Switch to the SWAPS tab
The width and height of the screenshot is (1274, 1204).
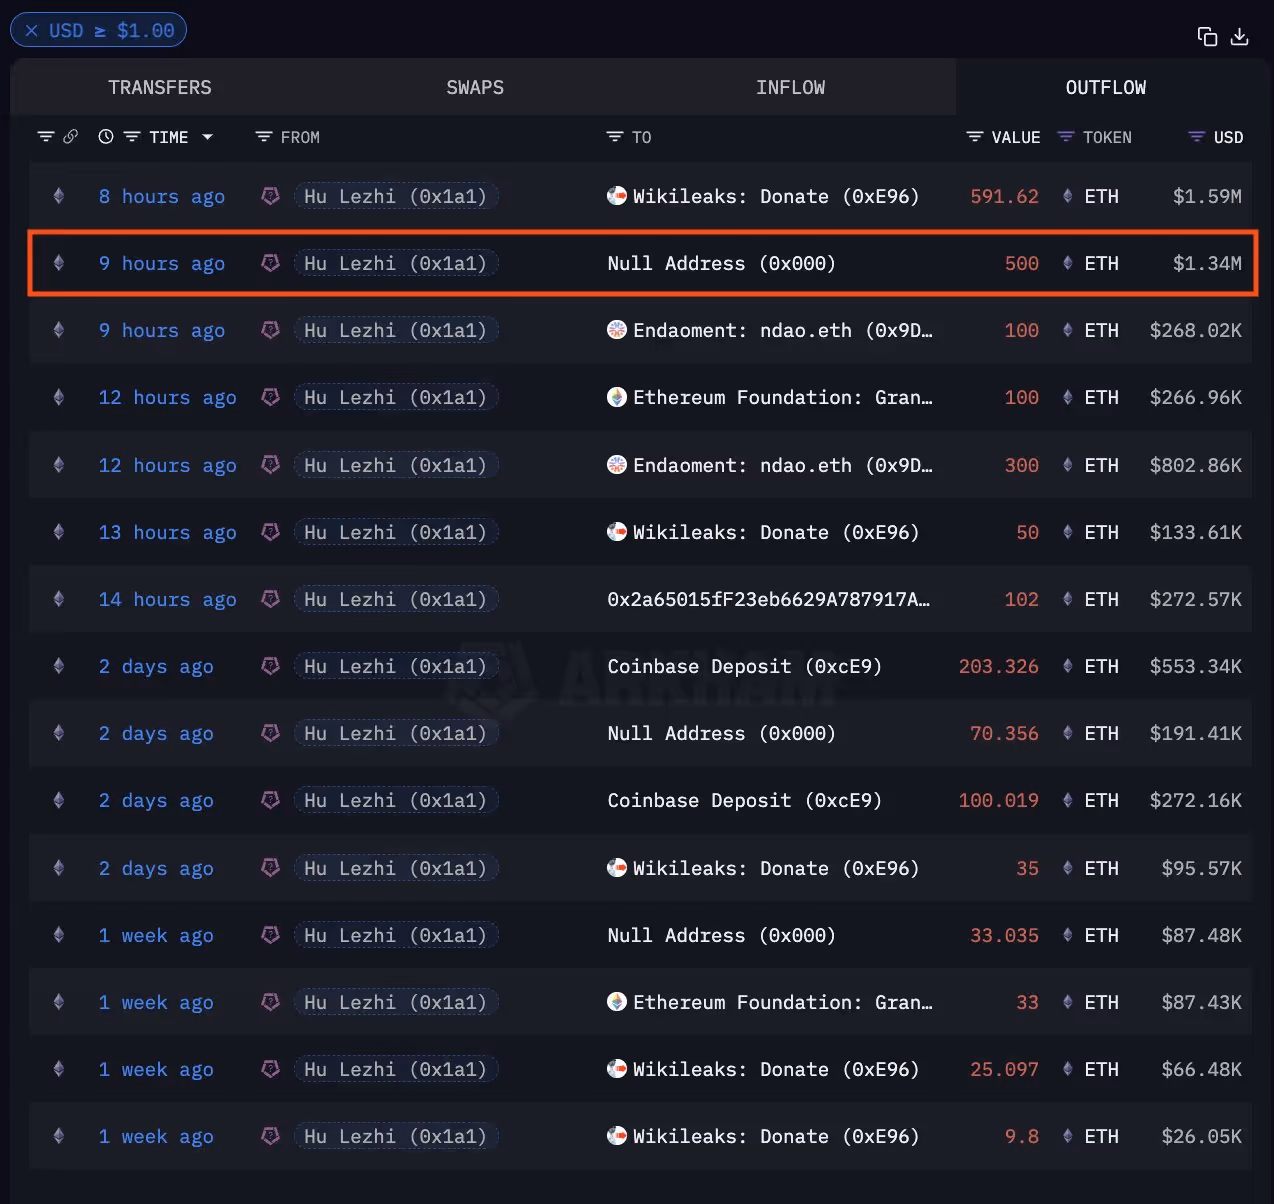coord(475,88)
